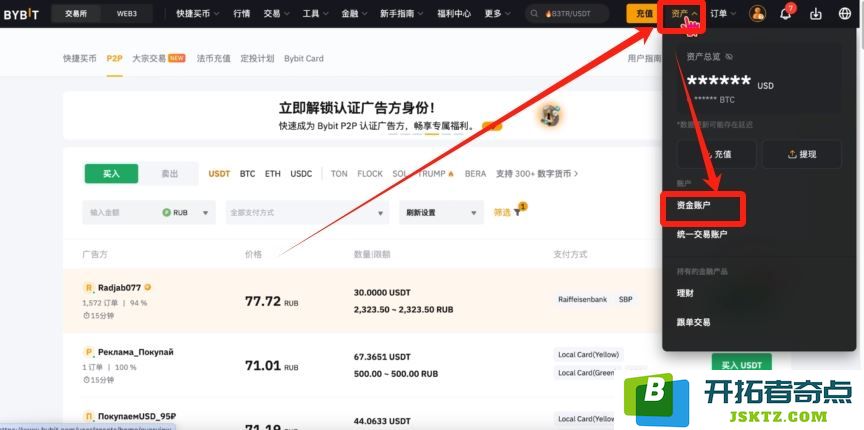Open advertiser Реклама_Покупай profile
864x430 pixels.
coord(136,352)
